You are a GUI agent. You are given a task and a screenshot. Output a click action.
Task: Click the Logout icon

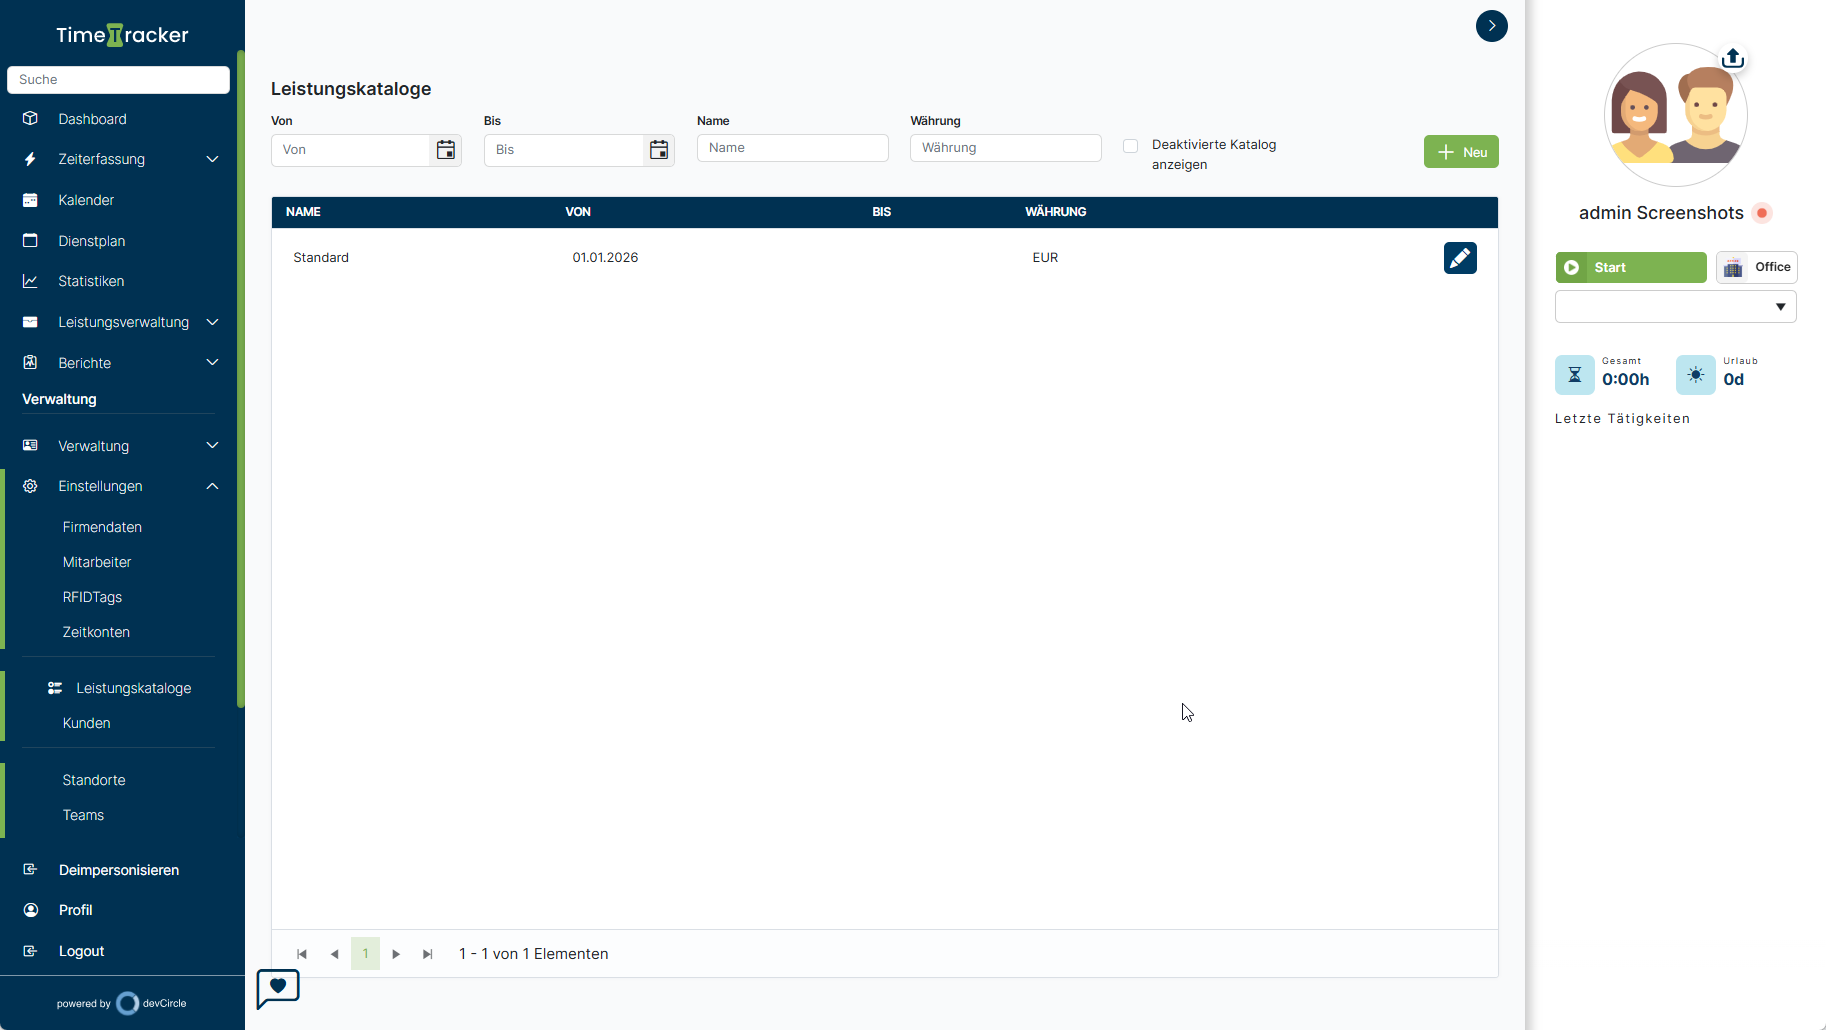click(x=30, y=951)
